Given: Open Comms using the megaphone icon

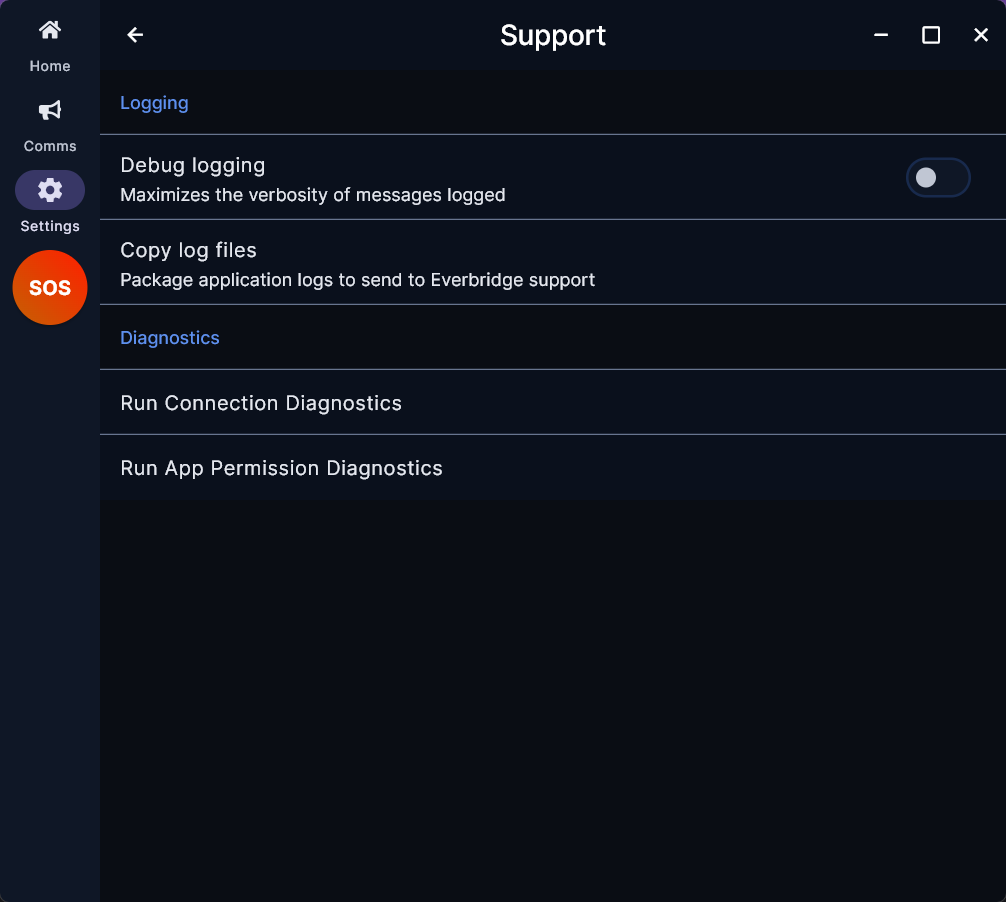Looking at the screenshot, I should 49,110.
